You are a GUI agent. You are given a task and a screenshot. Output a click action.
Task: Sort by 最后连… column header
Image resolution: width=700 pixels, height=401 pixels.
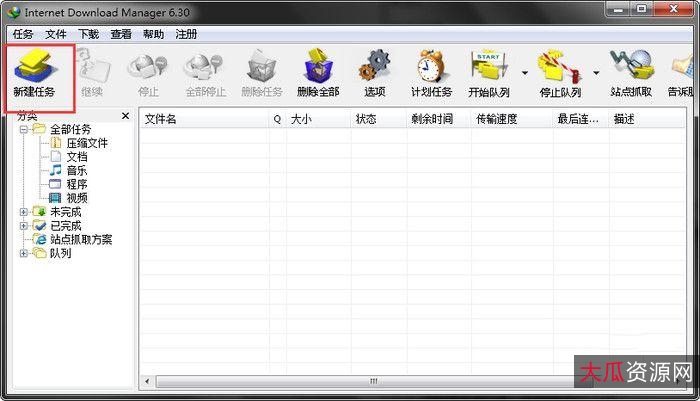coord(581,119)
